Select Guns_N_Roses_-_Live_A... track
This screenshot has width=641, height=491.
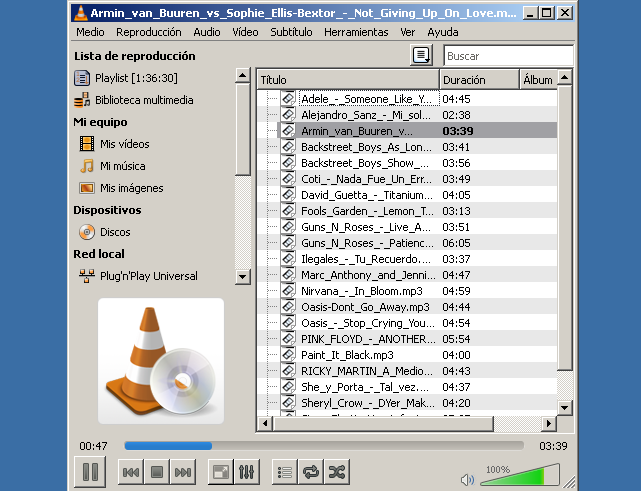pyautogui.click(x=407, y=227)
